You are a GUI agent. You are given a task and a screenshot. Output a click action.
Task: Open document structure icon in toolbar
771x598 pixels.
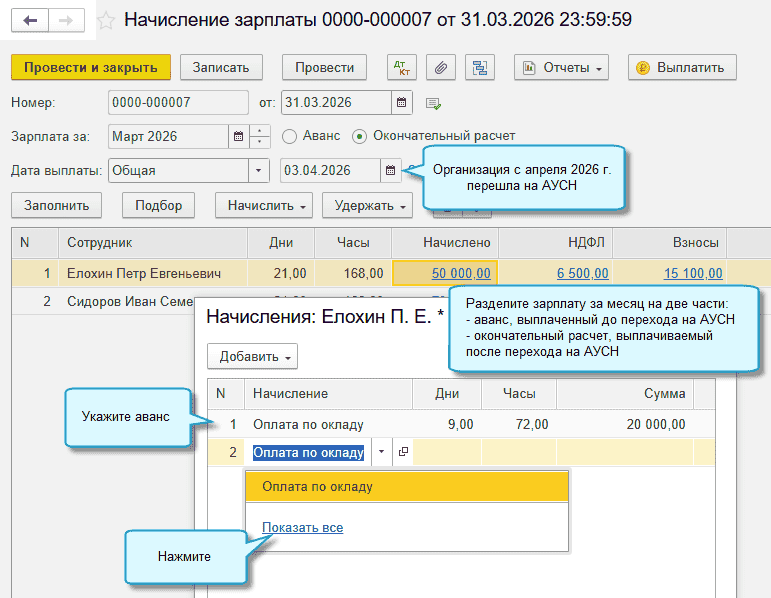coord(481,68)
